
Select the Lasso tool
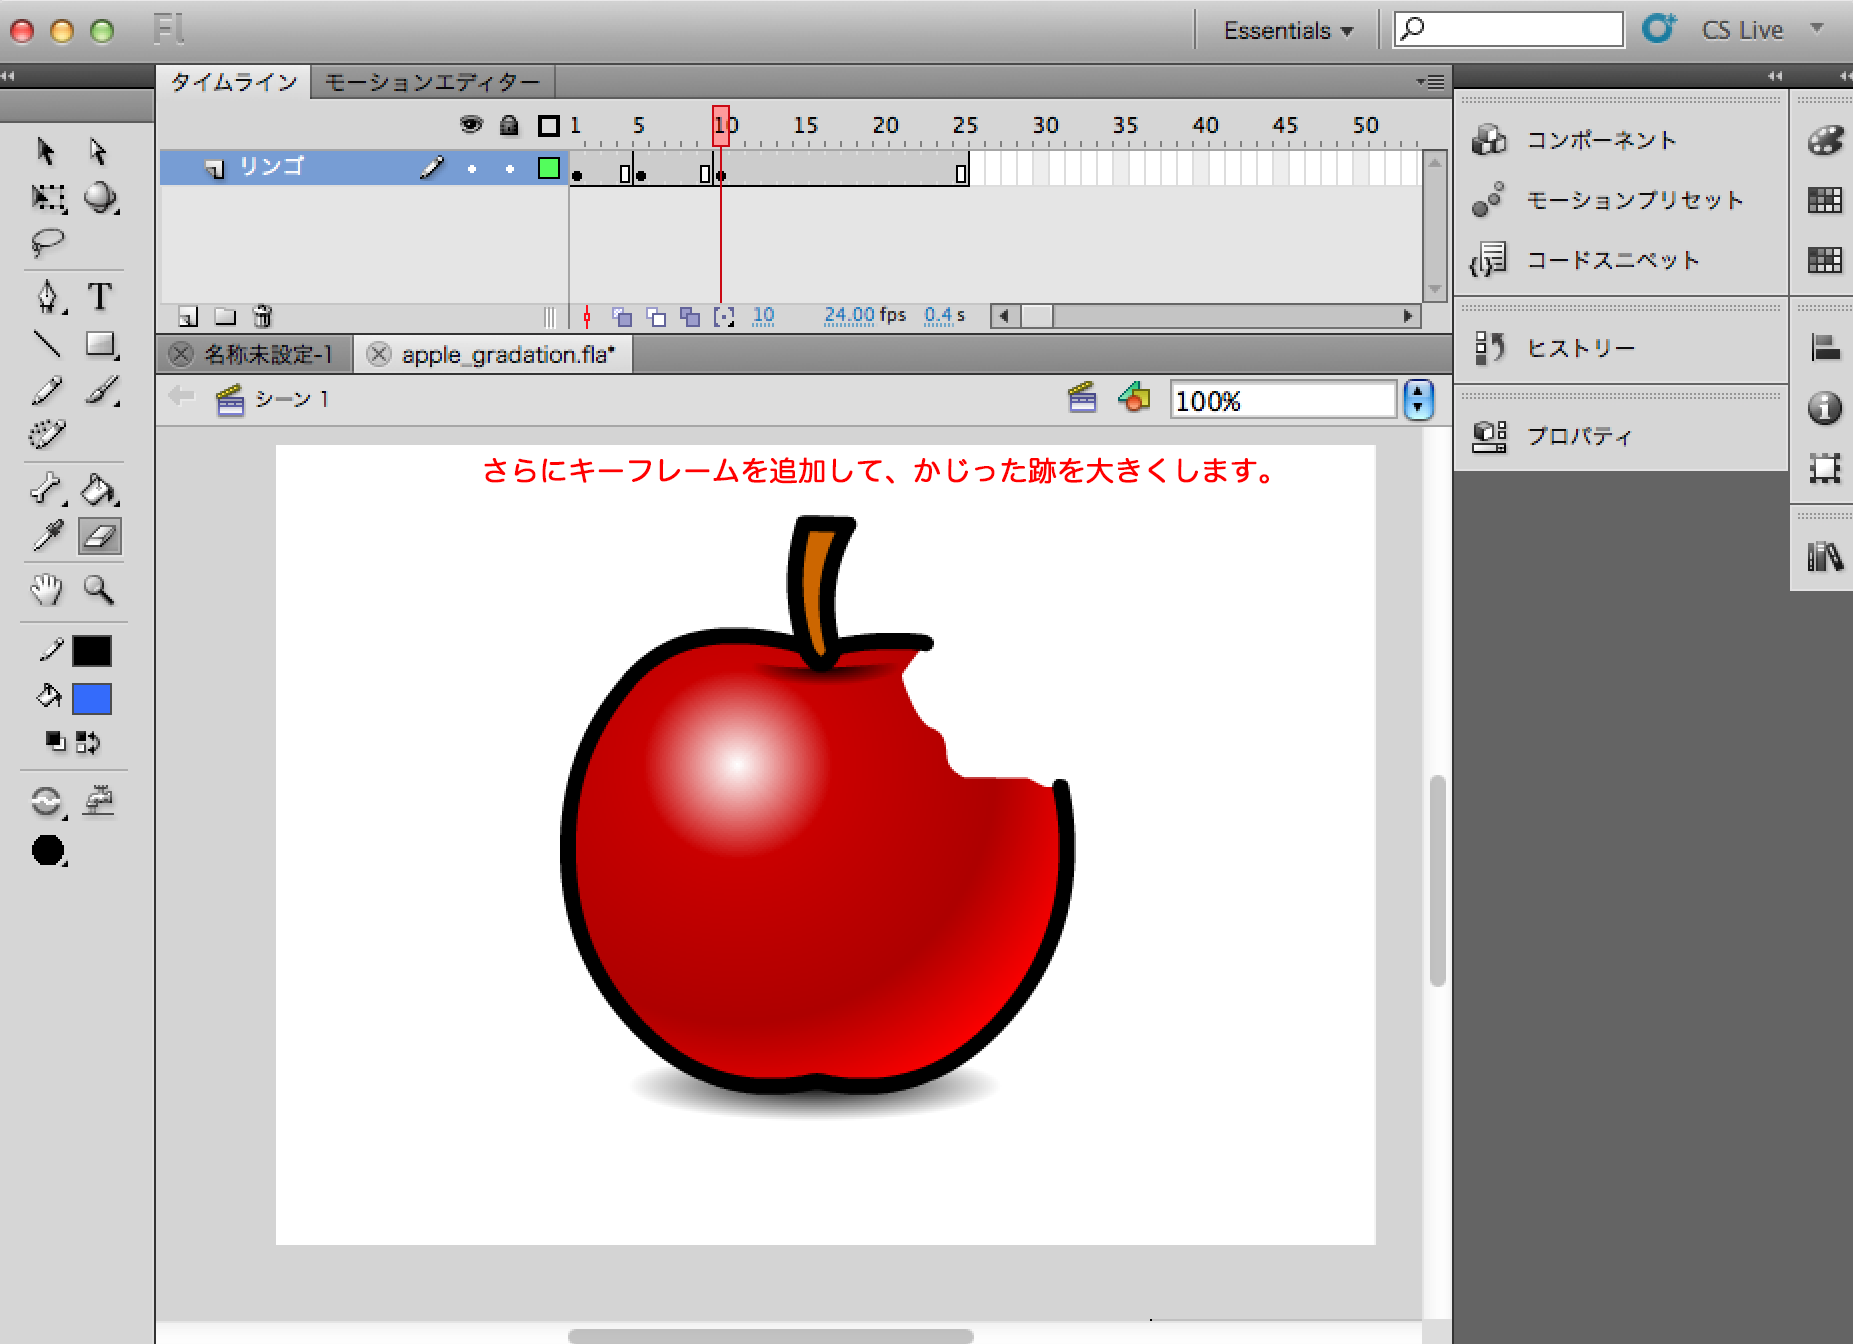coord(47,242)
